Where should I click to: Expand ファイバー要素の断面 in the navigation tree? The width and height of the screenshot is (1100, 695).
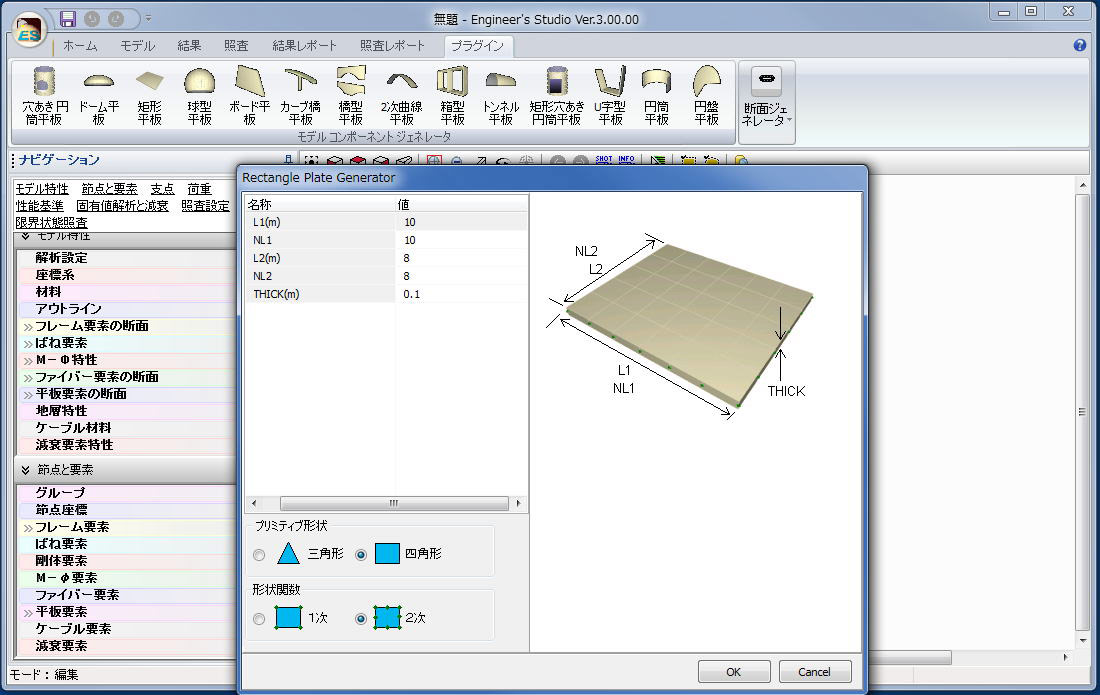[x=28, y=378]
